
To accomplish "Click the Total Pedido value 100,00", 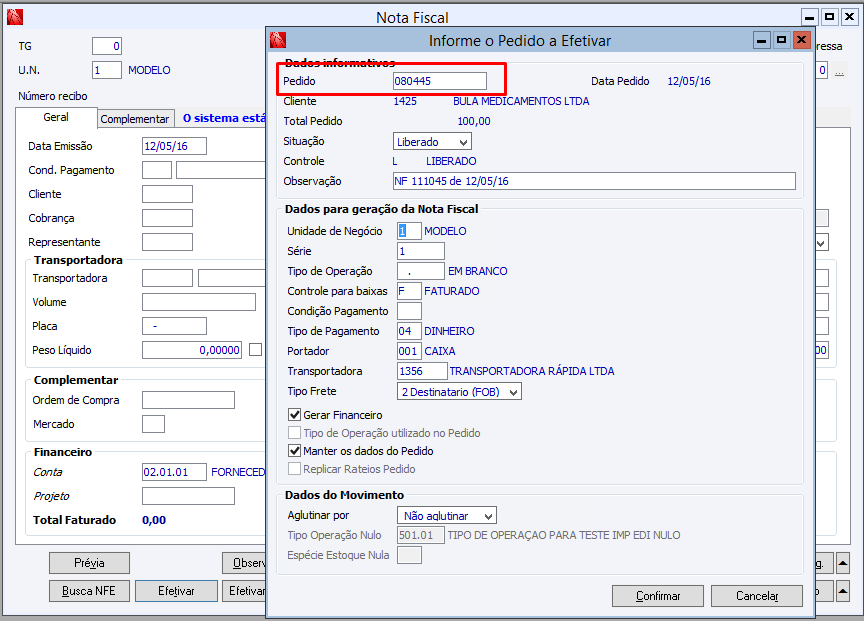I will click(x=474, y=121).
